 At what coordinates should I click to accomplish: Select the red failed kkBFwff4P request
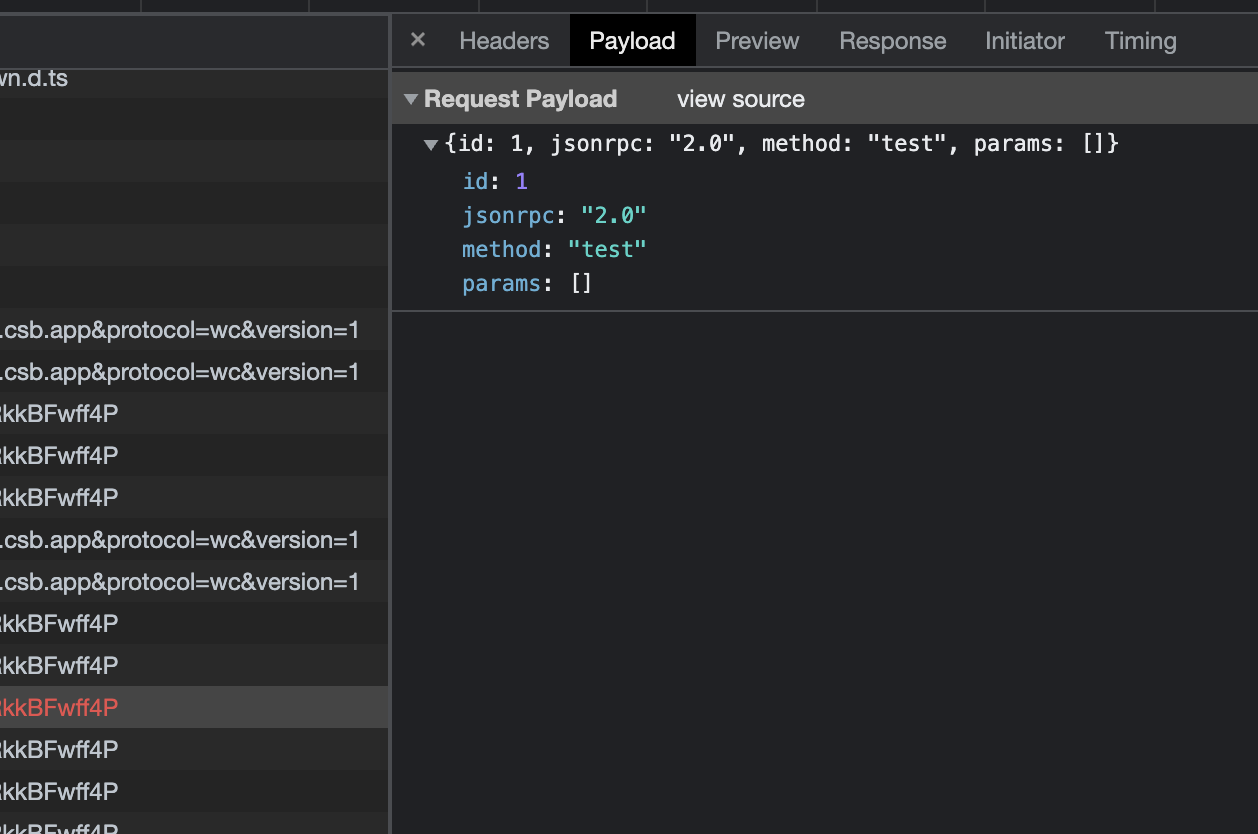(194, 707)
